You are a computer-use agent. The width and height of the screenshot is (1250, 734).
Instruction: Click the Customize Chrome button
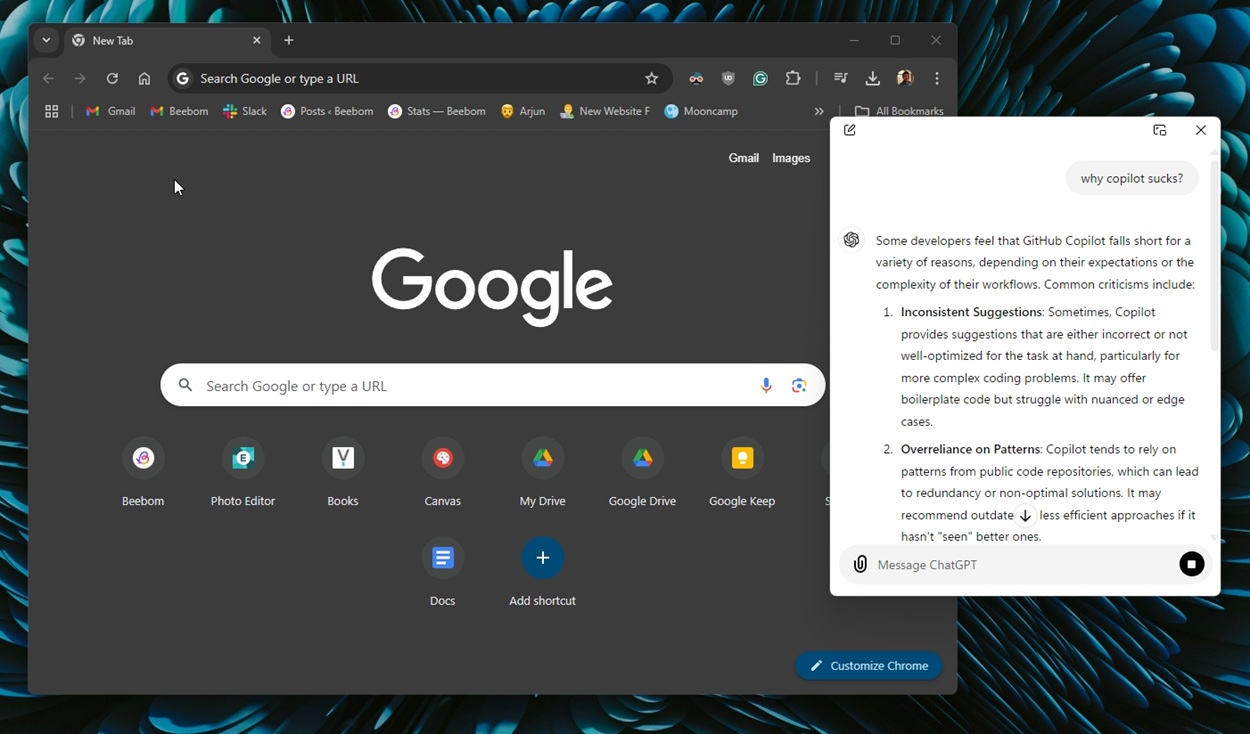(868, 665)
